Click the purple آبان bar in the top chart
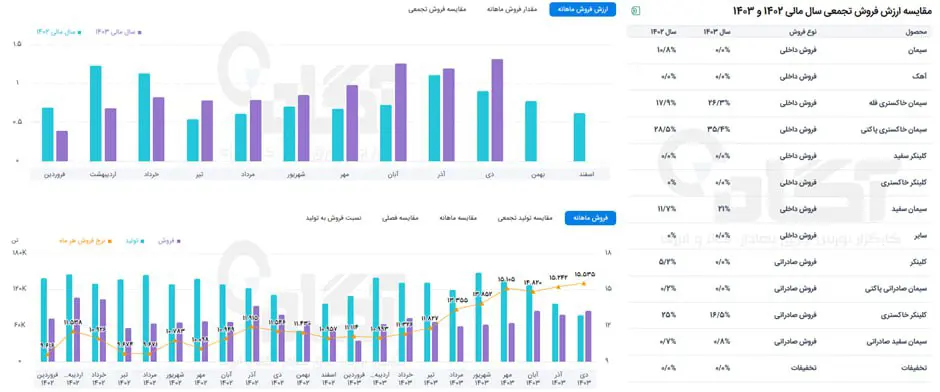 pyautogui.click(x=400, y=113)
